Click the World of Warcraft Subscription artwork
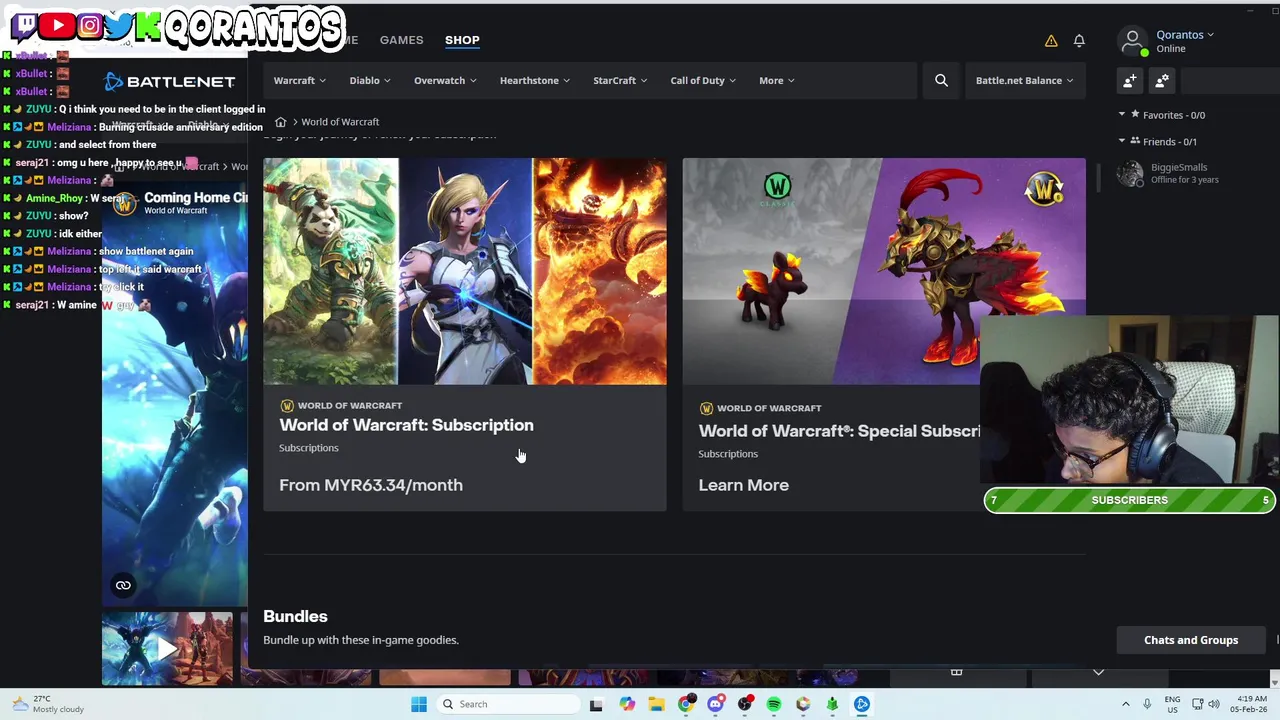The image size is (1280, 720). 465,271
